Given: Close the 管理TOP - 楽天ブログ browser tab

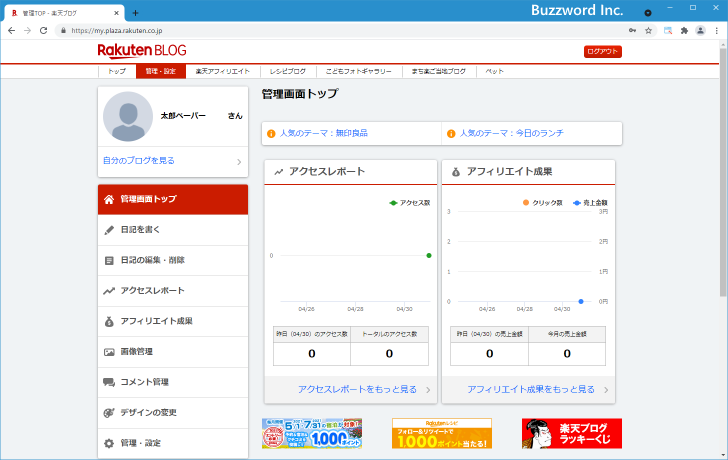Looking at the screenshot, I should point(116,13).
